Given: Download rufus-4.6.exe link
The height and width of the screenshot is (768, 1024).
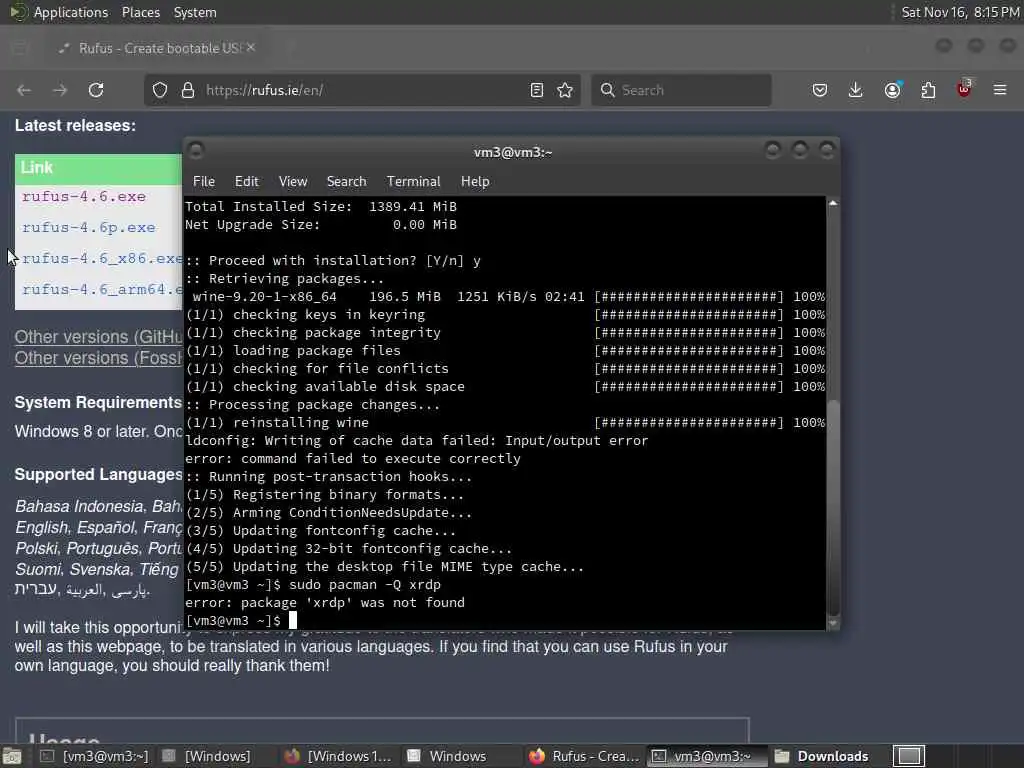Looking at the screenshot, I should tap(84, 197).
